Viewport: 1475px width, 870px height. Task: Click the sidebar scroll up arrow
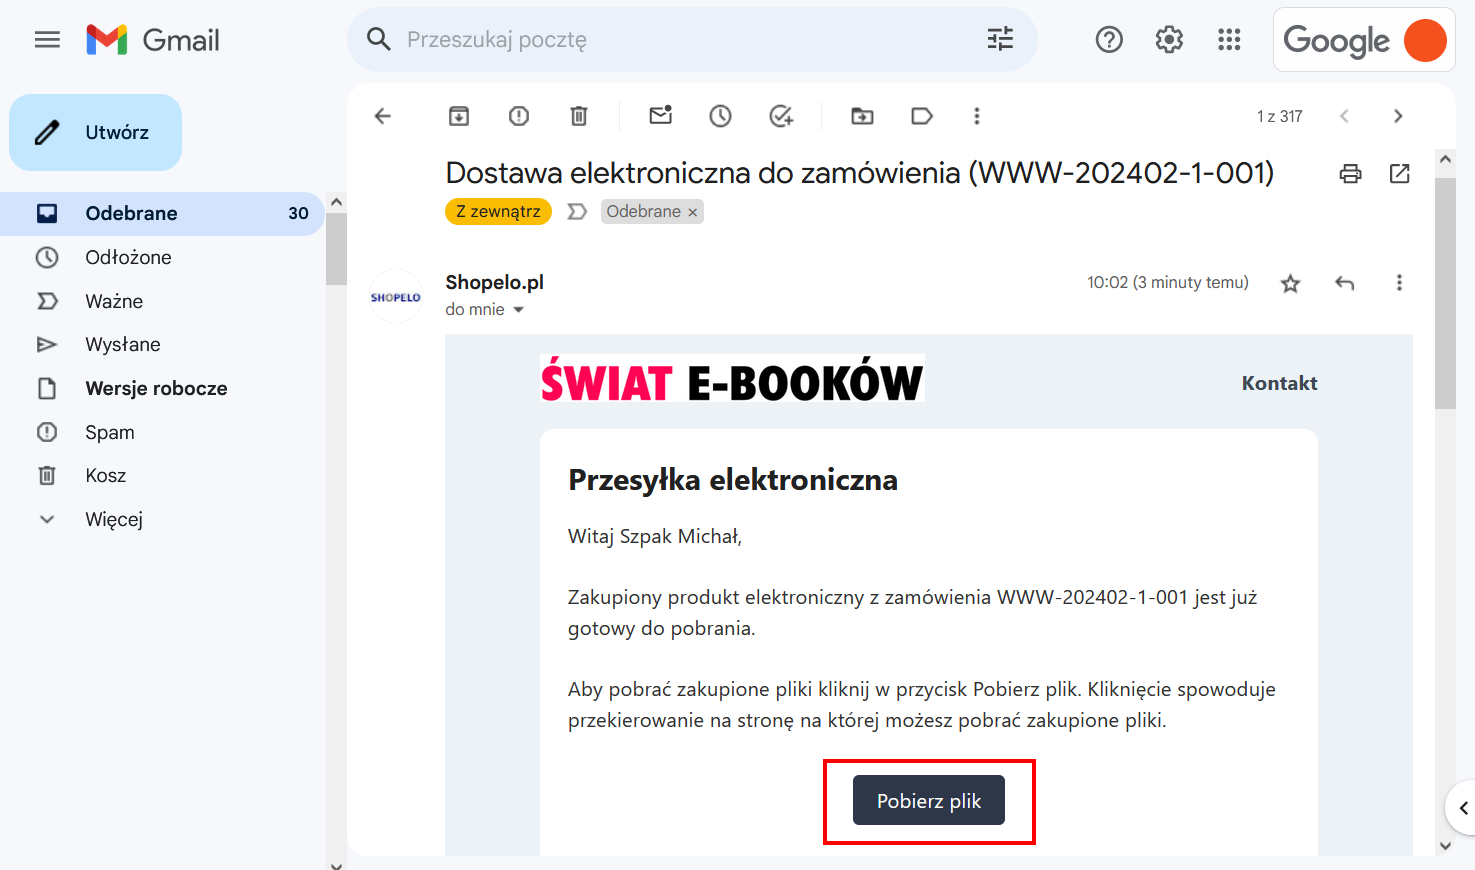(x=336, y=202)
